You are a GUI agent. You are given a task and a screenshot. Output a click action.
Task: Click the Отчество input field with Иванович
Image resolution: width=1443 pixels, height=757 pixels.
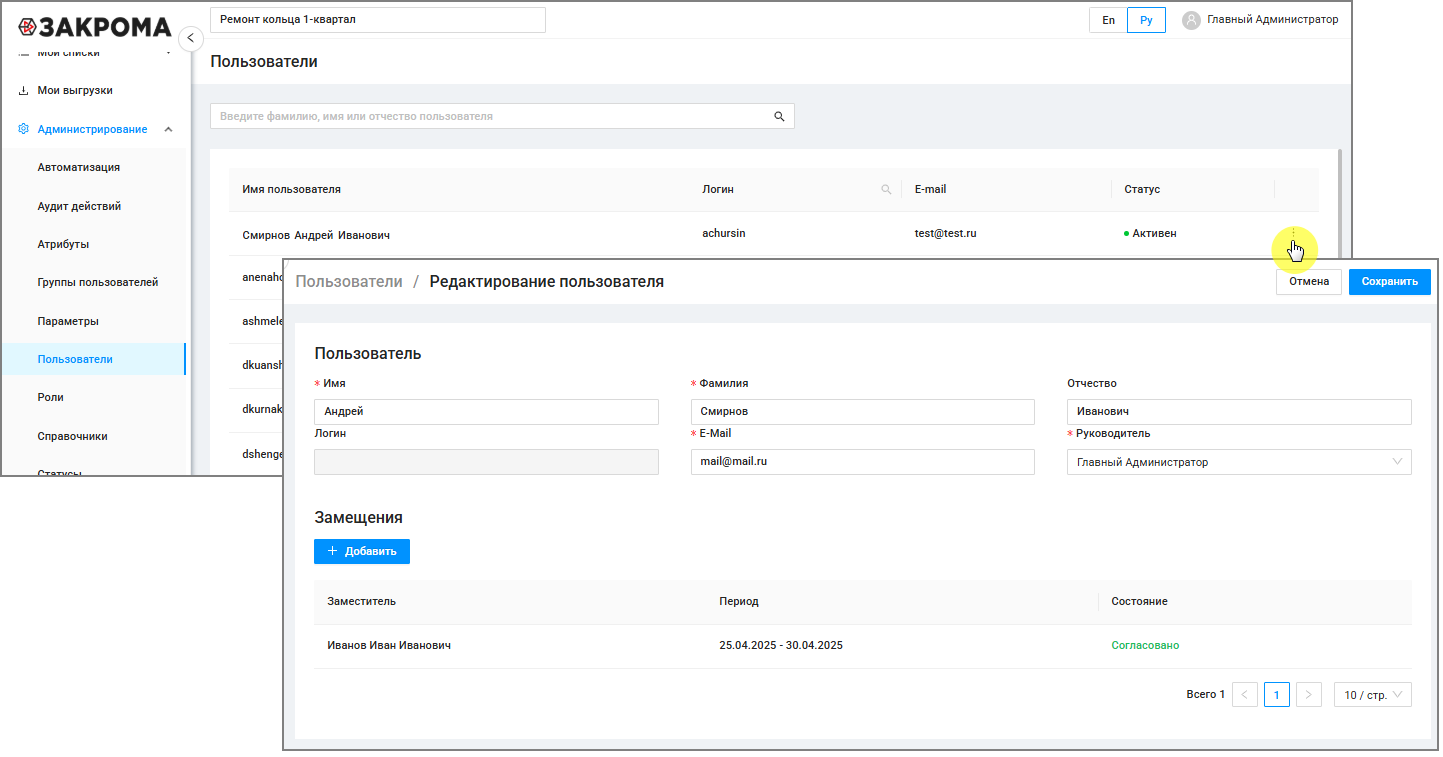click(1239, 412)
